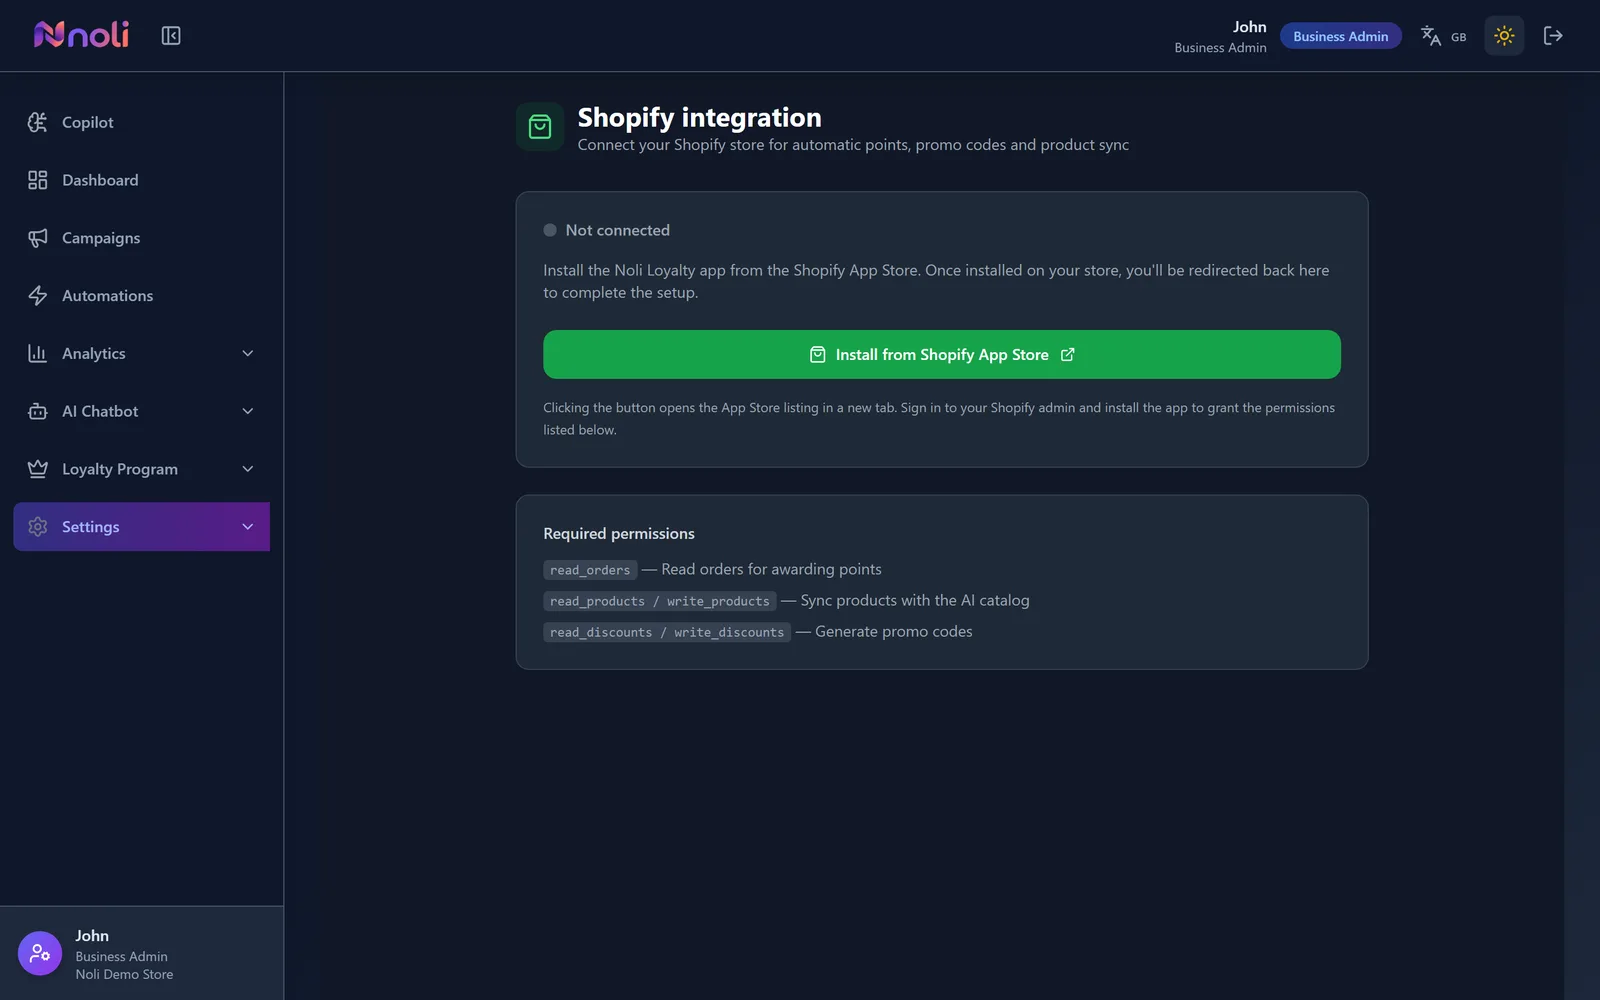The height and width of the screenshot is (1000, 1600).
Task: Open Automations menu item
Action: (x=142, y=296)
